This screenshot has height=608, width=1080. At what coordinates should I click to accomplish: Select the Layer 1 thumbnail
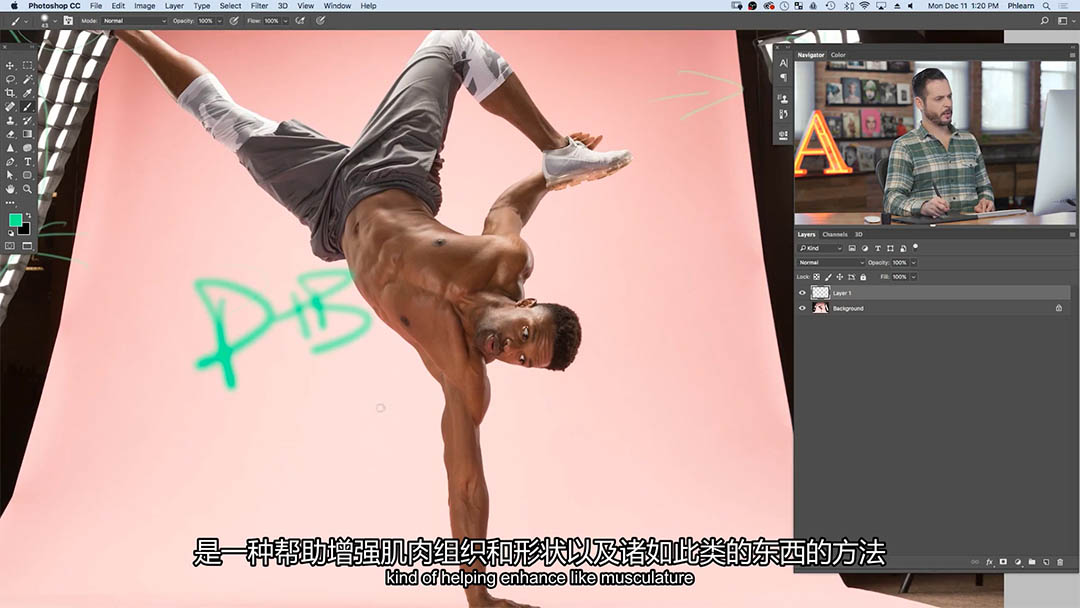click(x=820, y=293)
